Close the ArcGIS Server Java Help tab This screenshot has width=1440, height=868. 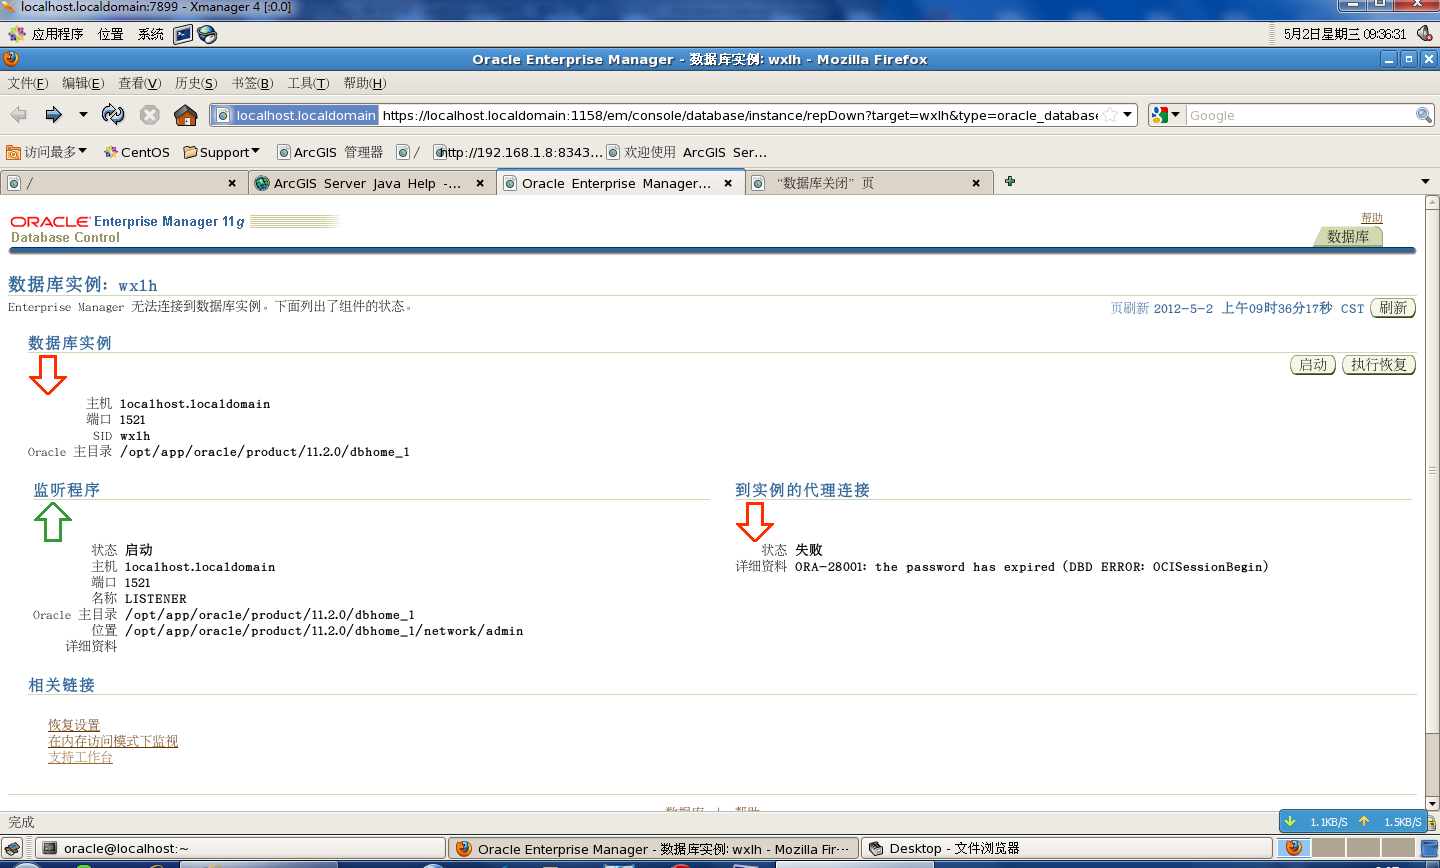pos(480,183)
